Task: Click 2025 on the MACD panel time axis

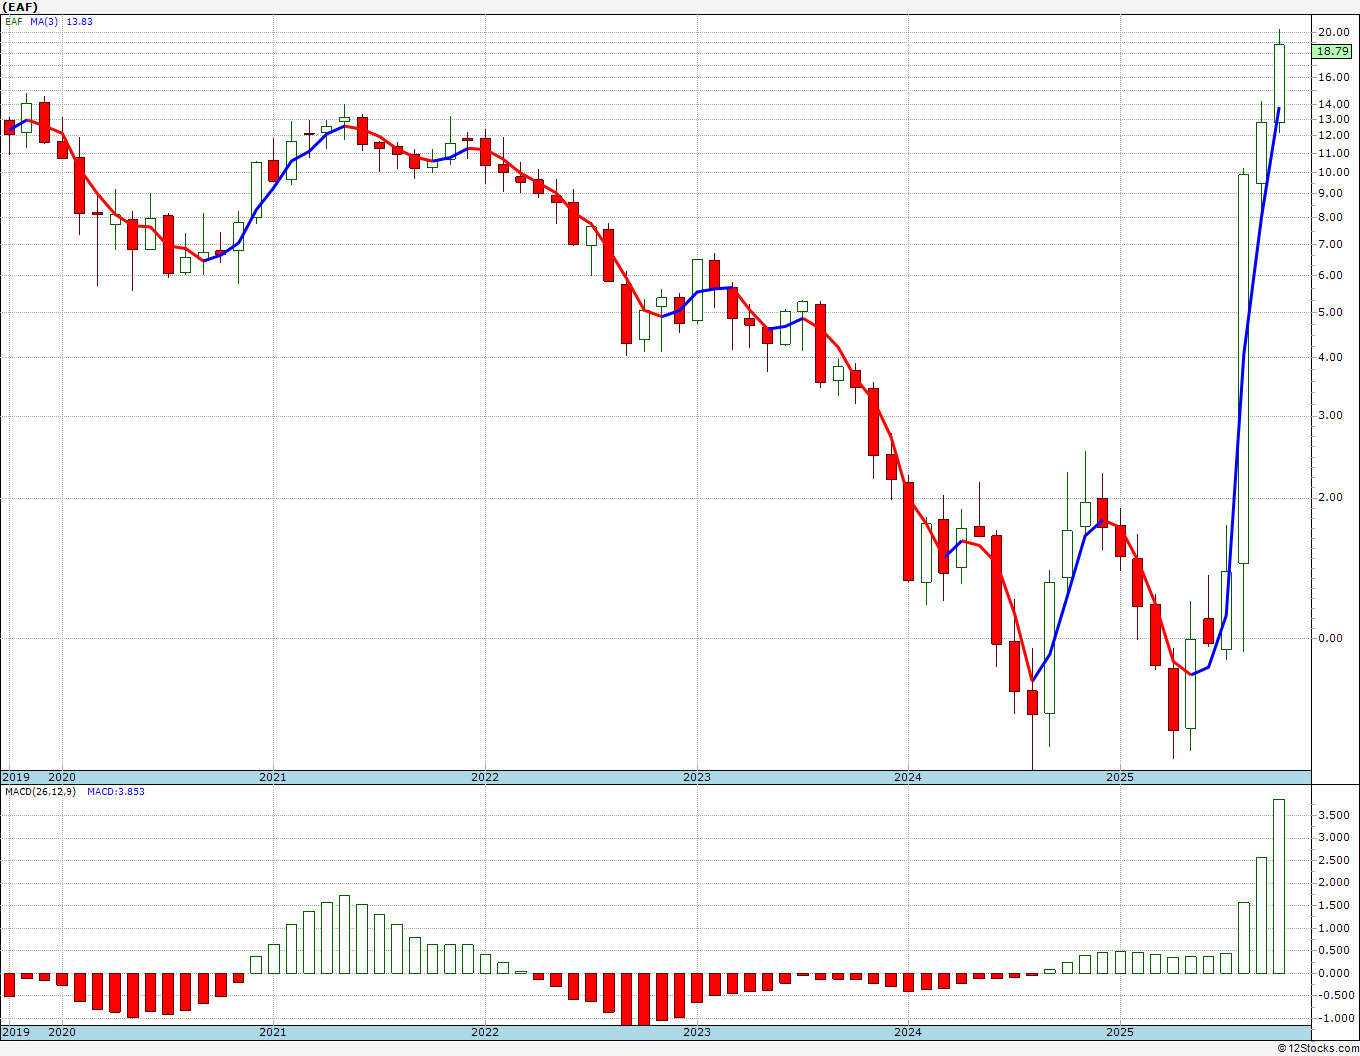Action: click(x=1120, y=1032)
